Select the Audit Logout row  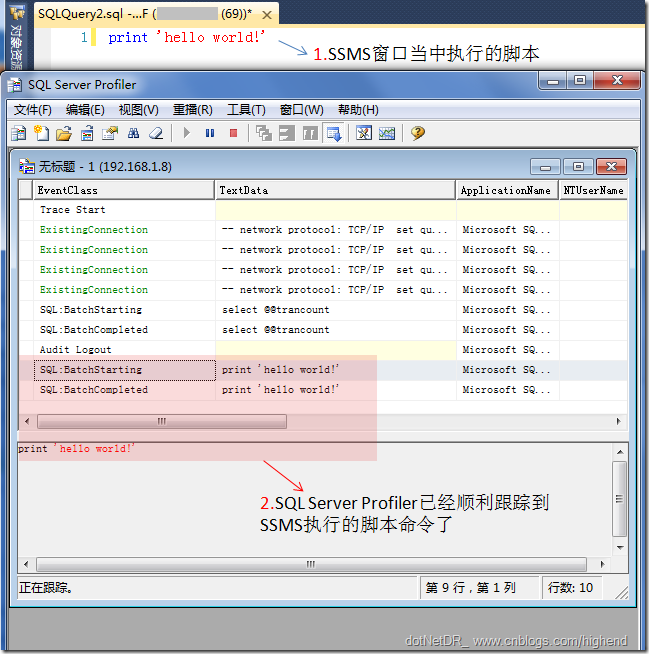tap(323, 350)
